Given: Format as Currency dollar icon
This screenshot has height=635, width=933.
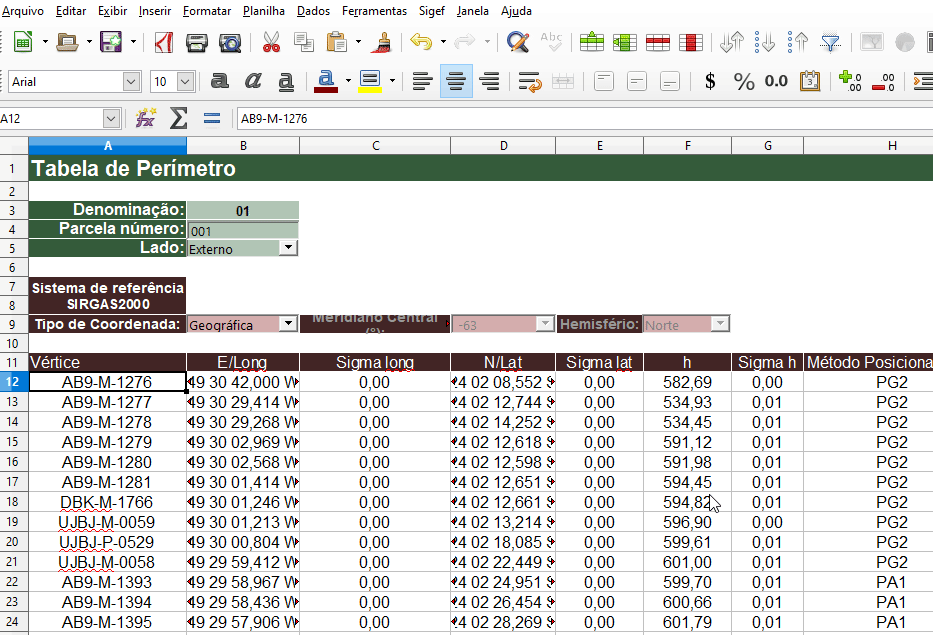Looking at the screenshot, I should [x=710, y=81].
